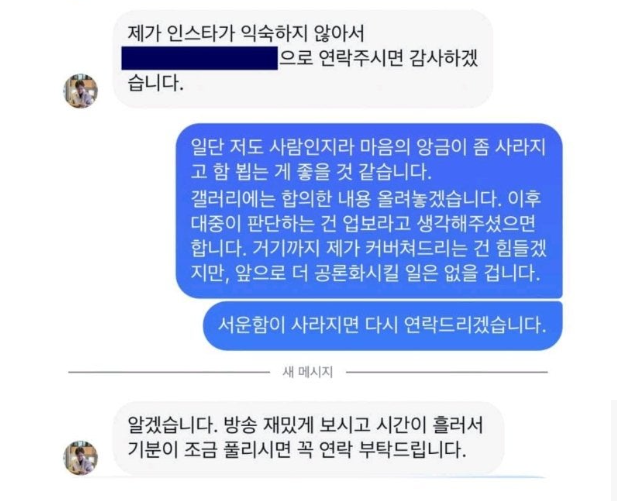The width and height of the screenshot is (617, 501).
Task: Tap the line 합니다. 거기까지 제가 커버쳐드리는
Action: point(368,249)
